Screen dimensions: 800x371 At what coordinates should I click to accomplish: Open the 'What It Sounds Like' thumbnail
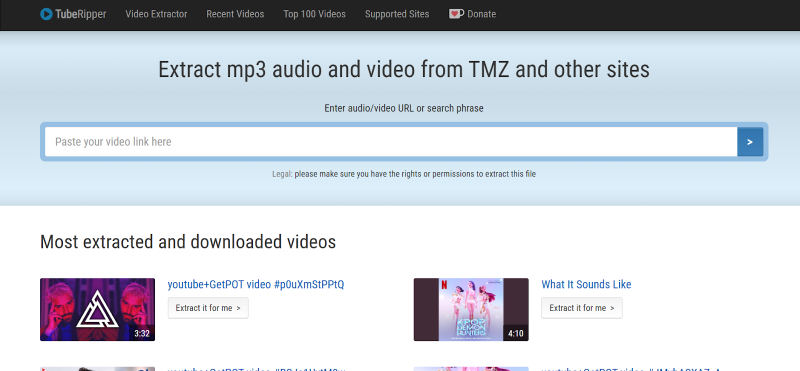click(x=471, y=309)
